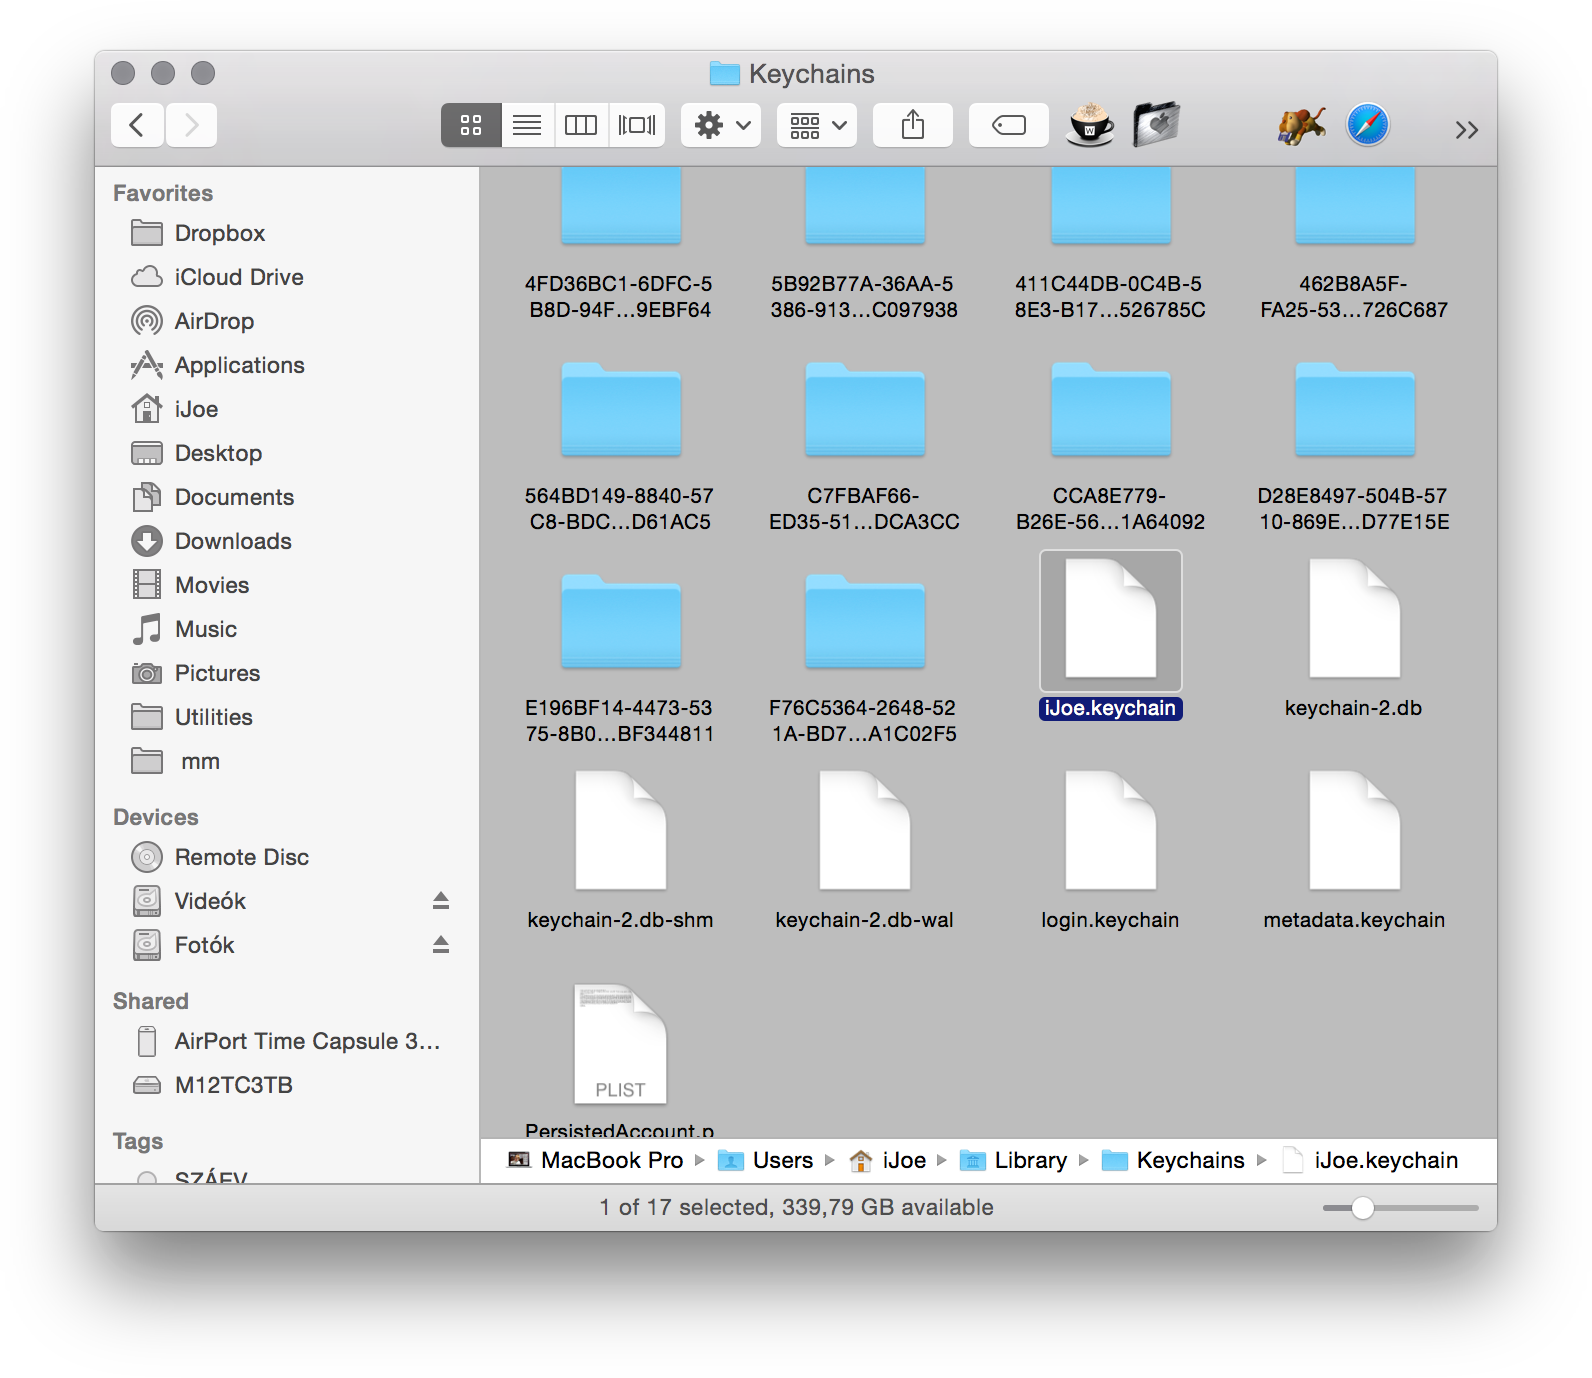Go back with the left chevron button
This screenshot has width=1592, height=1378.
(x=137, y=125)
